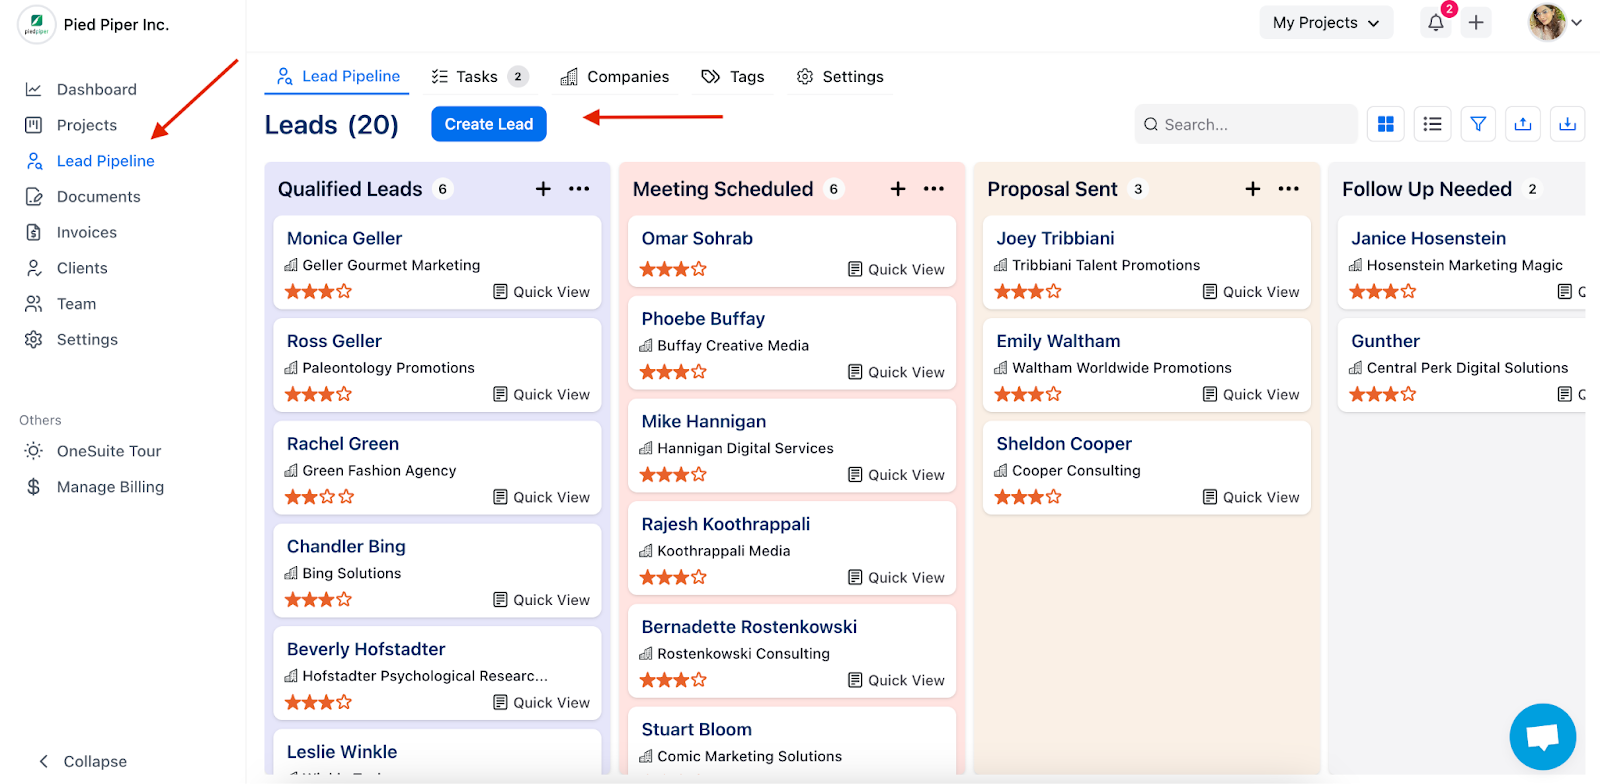The image size is (1600, 784).
Task: Switch to list view
Action: 1433,124
